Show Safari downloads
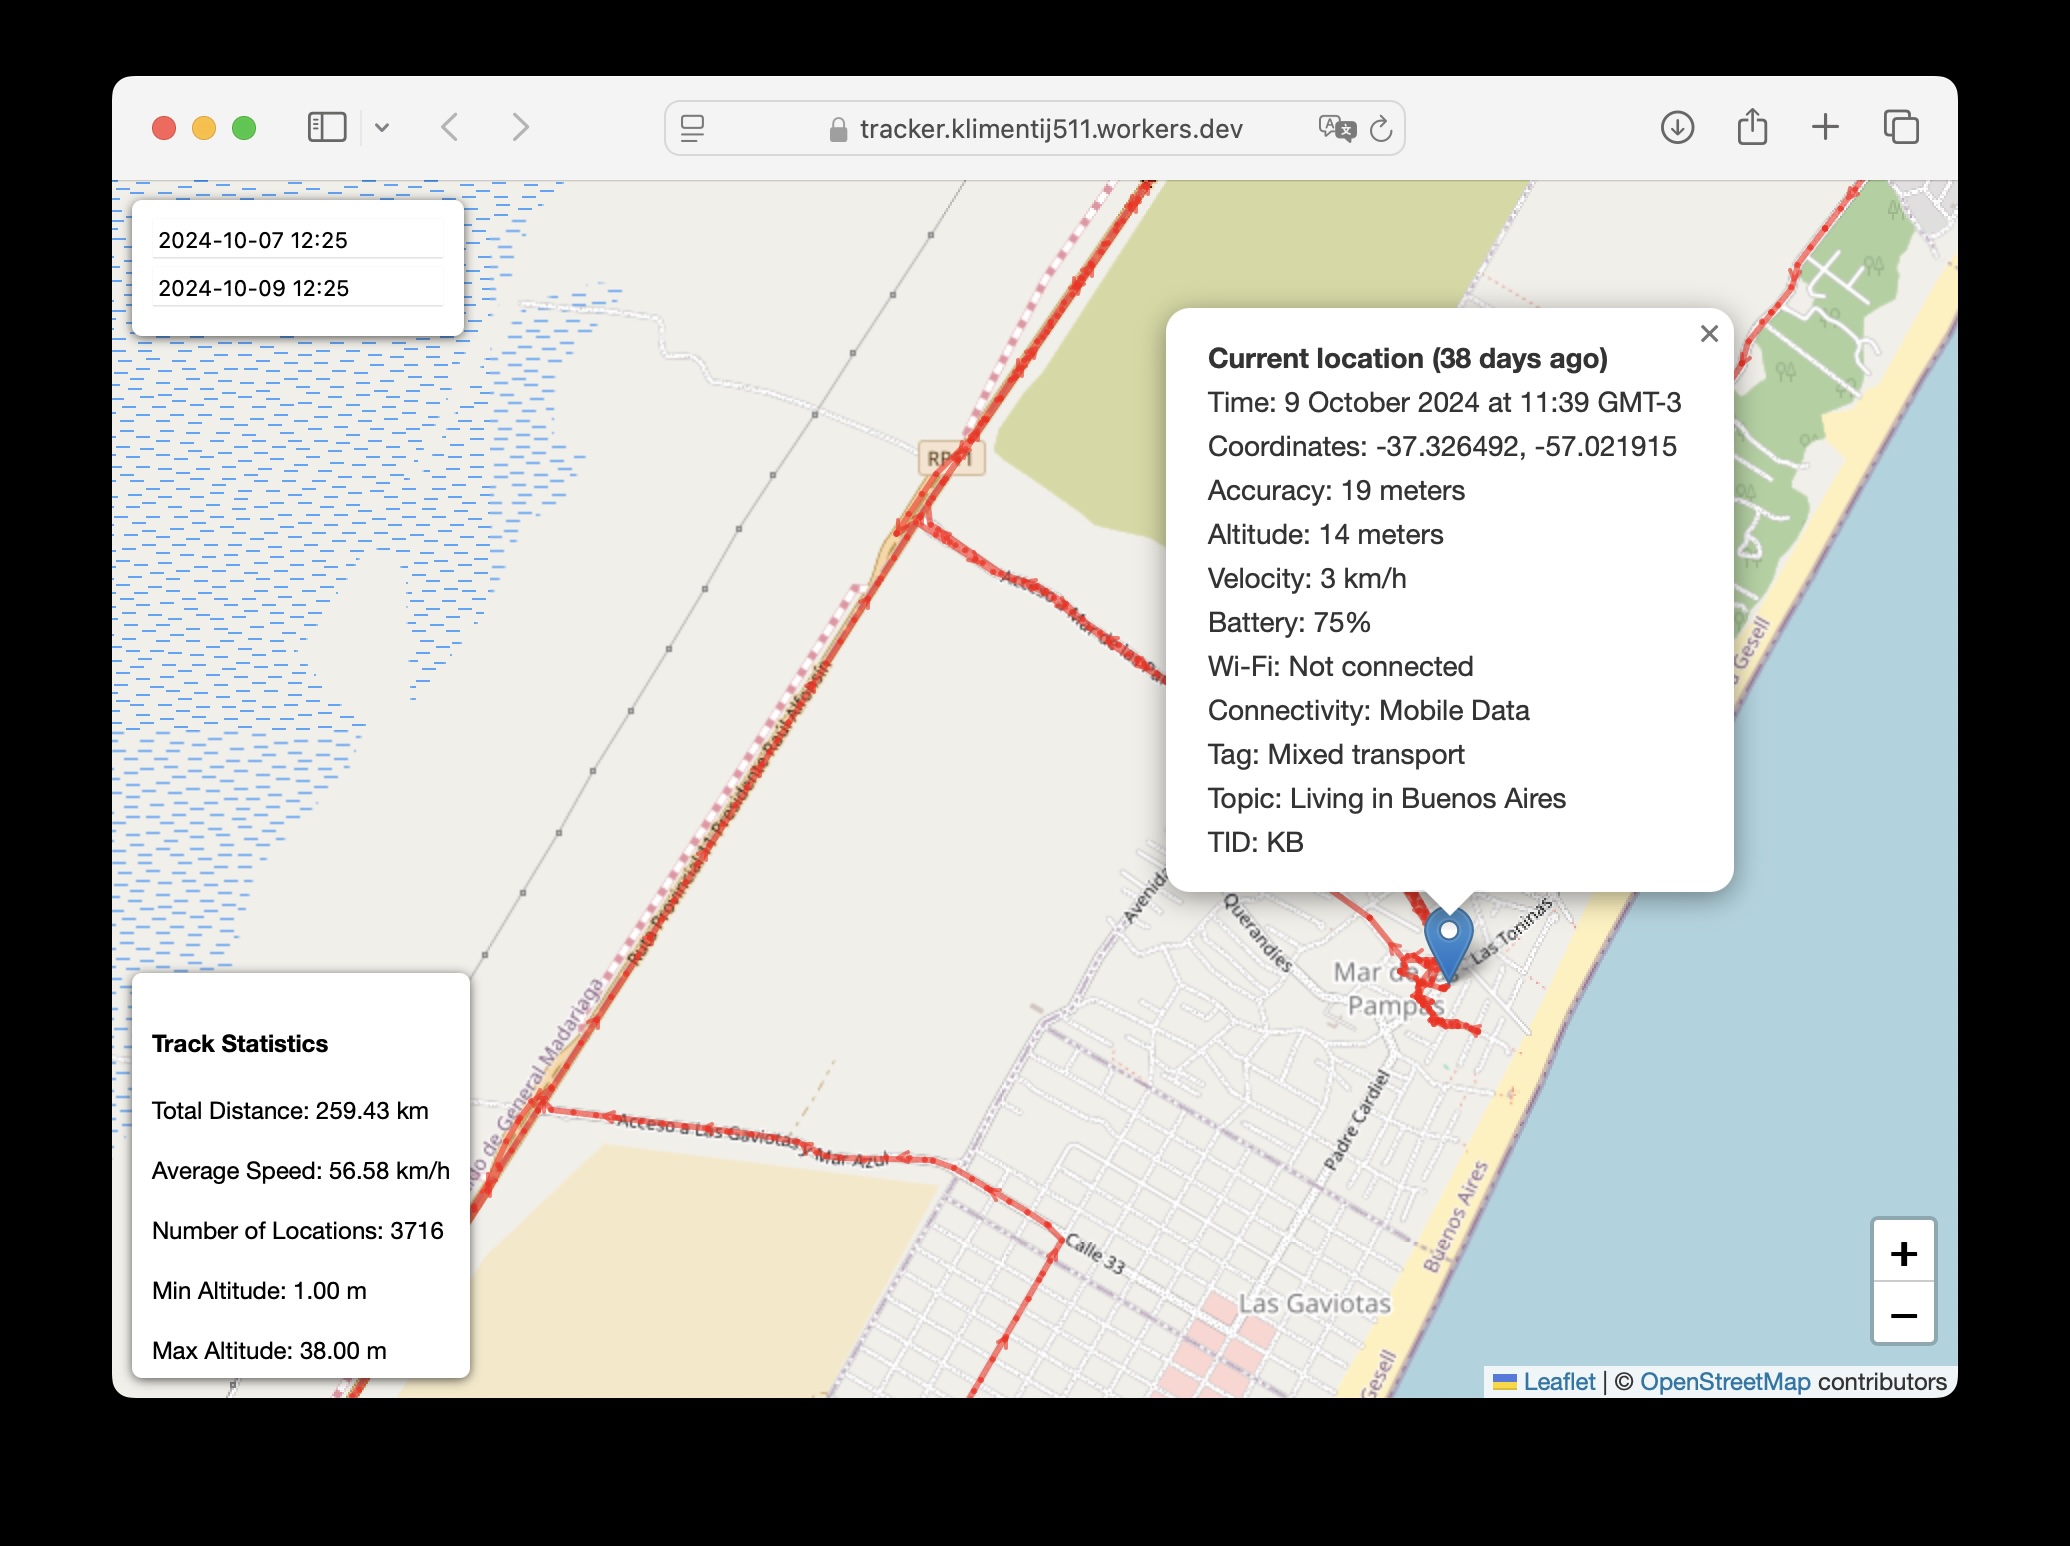Viewport: 2070px width, 1546px height. pyautogui.click(x=1677, y=127)
